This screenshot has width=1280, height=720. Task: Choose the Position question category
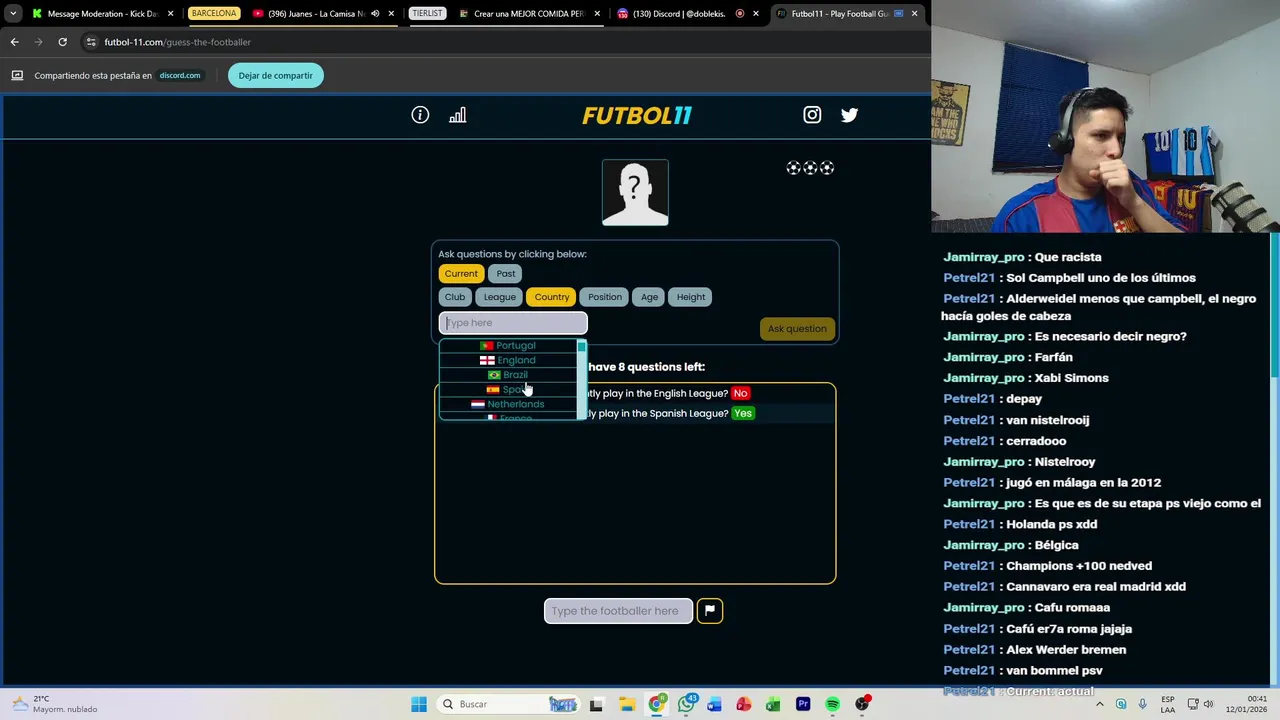point(605,297)
